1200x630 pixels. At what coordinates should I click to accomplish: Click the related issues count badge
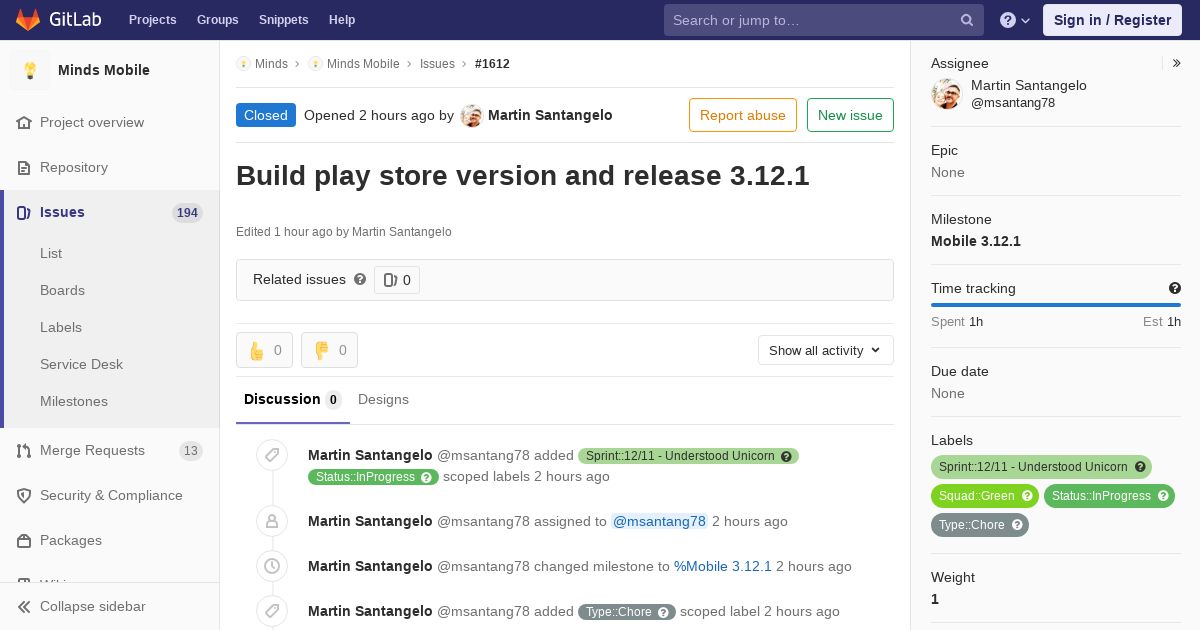(397, 280)
